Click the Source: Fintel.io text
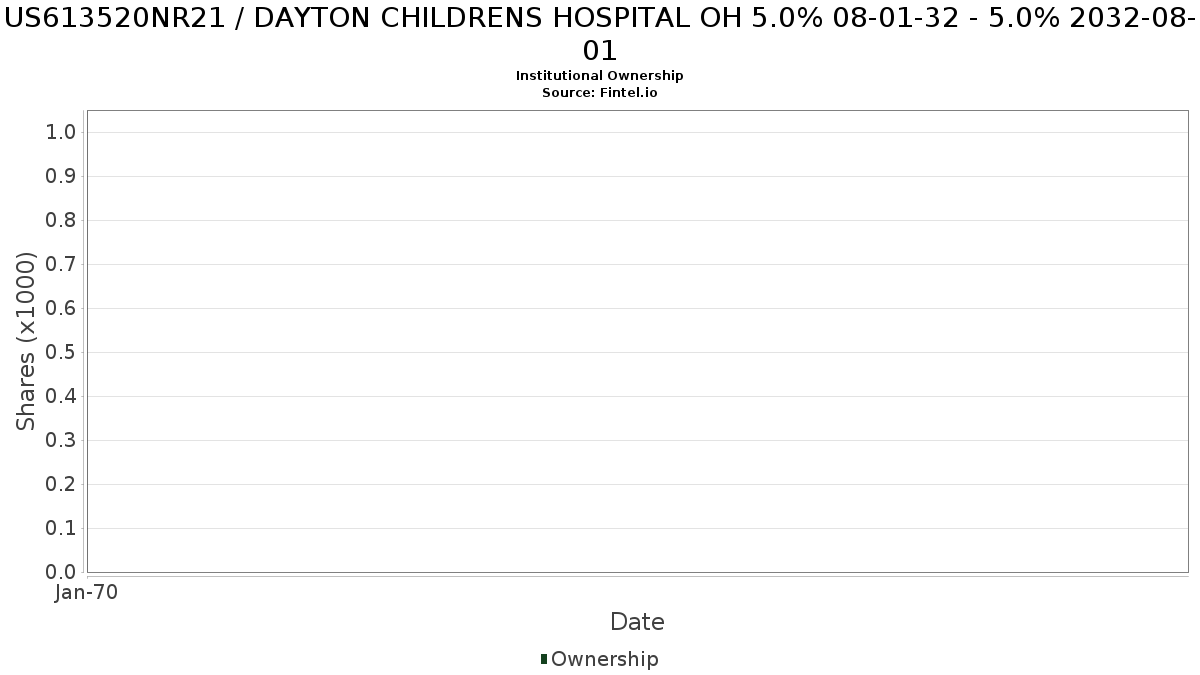The width and height of the screenshot is (1200, 675). [x=599, y=92]
